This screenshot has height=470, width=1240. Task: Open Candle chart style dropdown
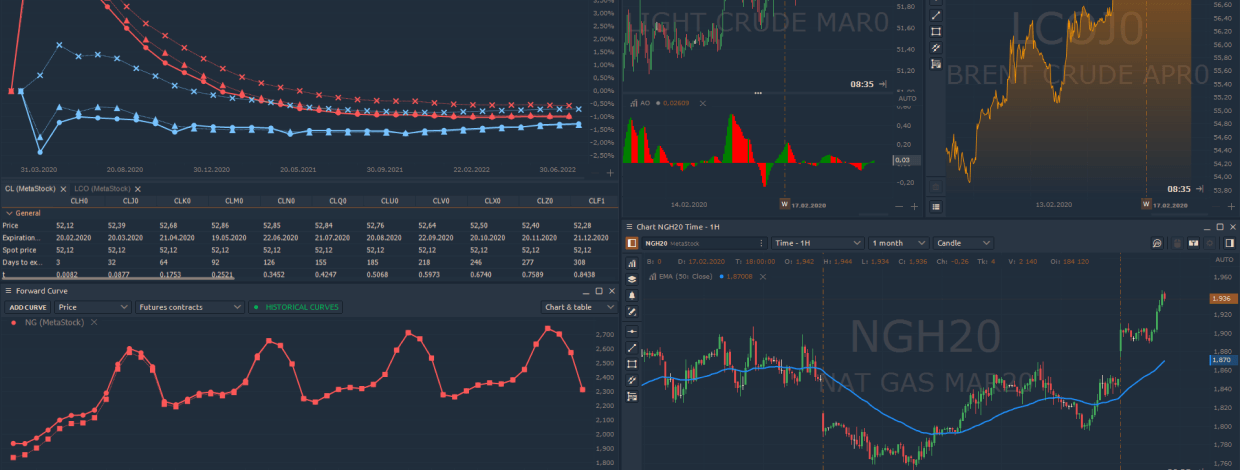click(x=964, y=243)
